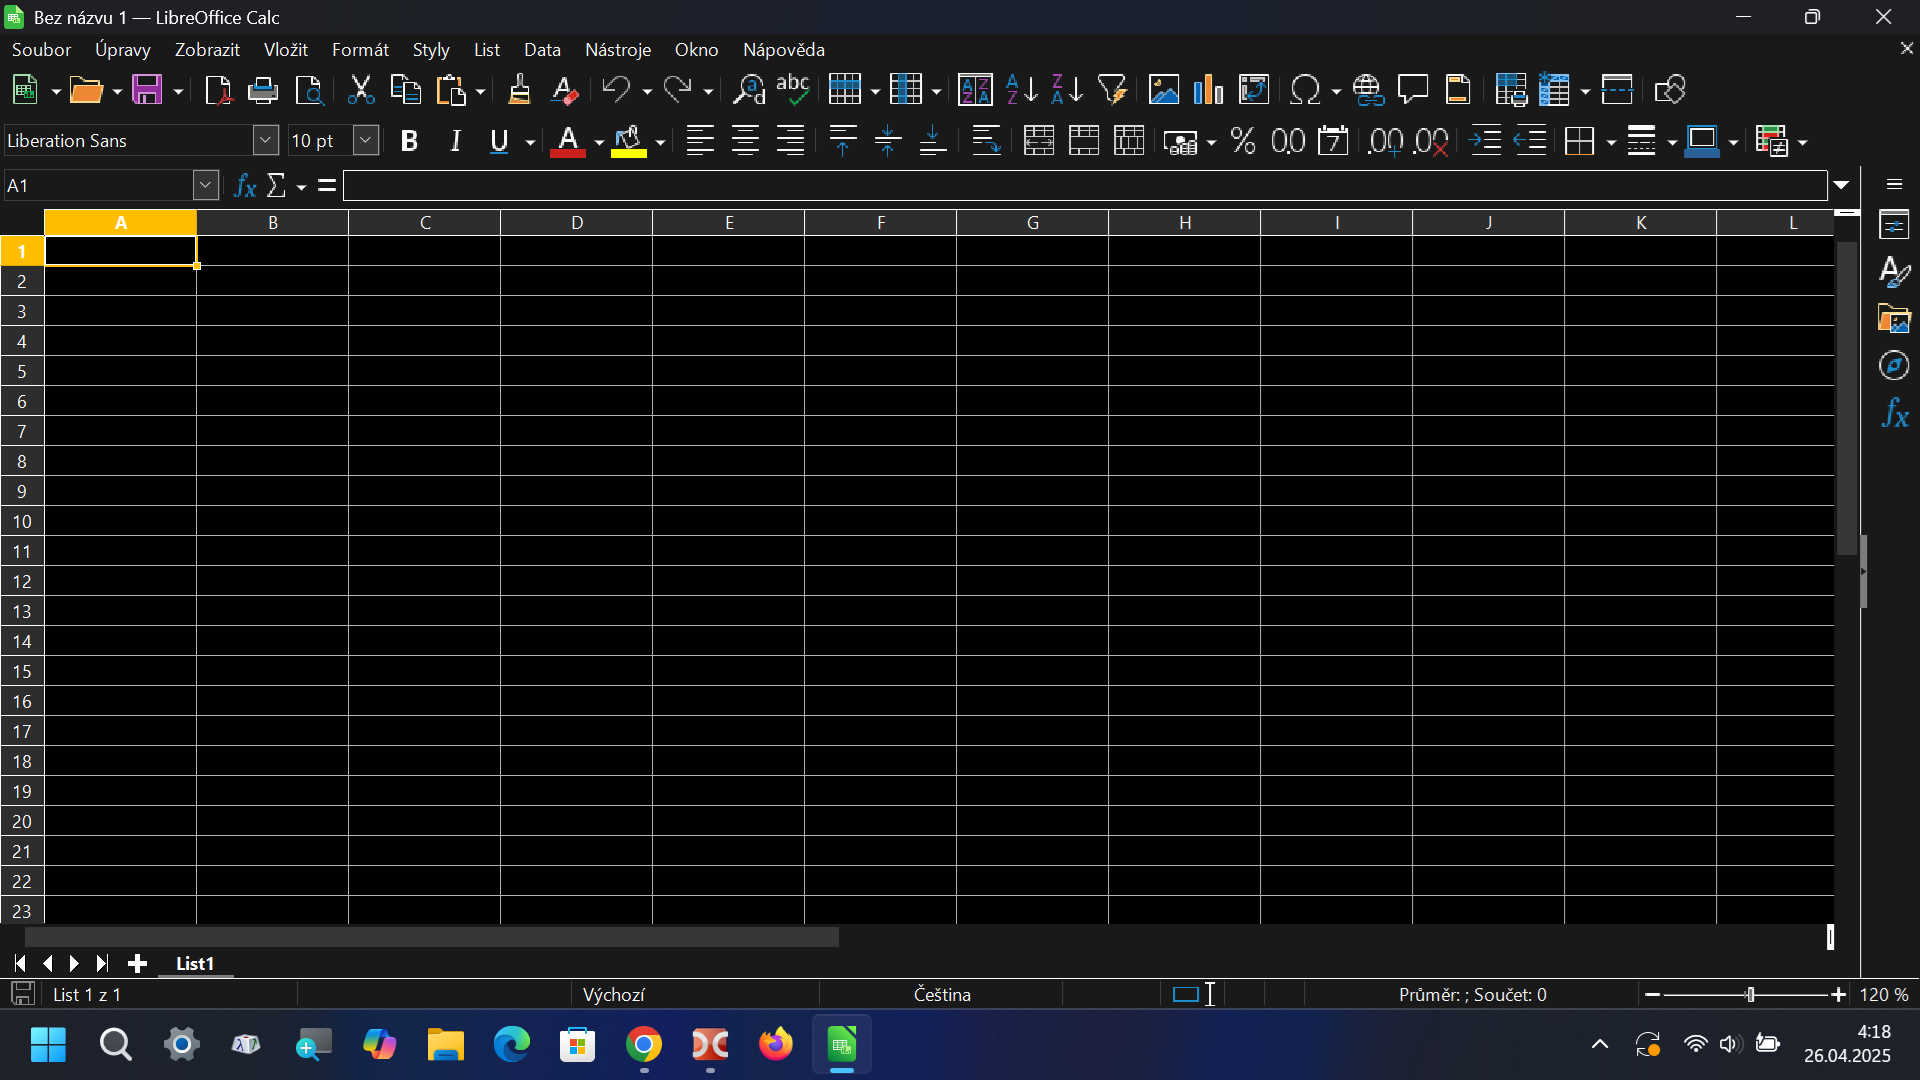The image size is (1920, 1080).
Task: Insert a chart
Action: (x=1208, y=90)
